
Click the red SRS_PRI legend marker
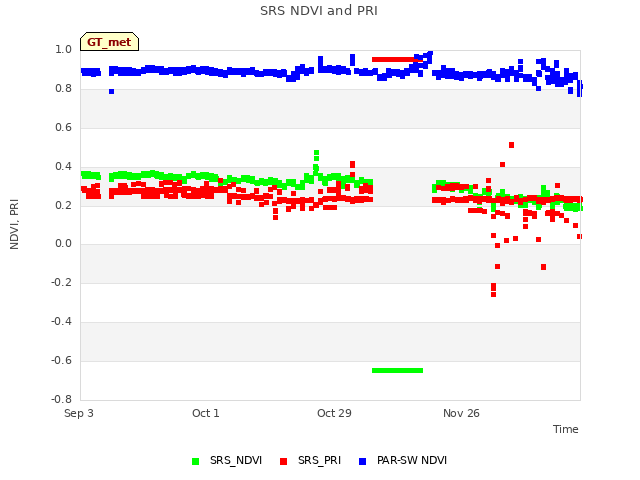click(x=283, y=461)
